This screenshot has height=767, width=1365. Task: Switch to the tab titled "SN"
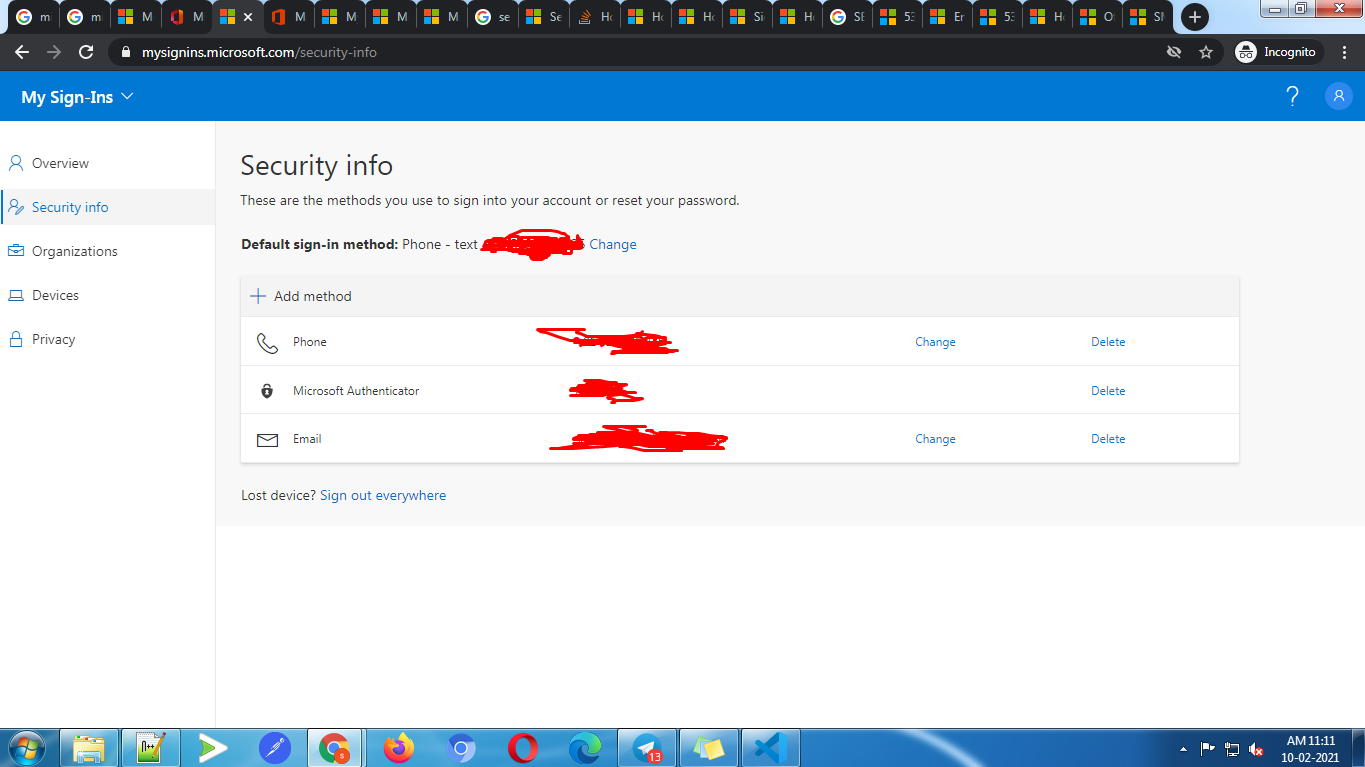pyautogui.click(x=1146, y=17)
